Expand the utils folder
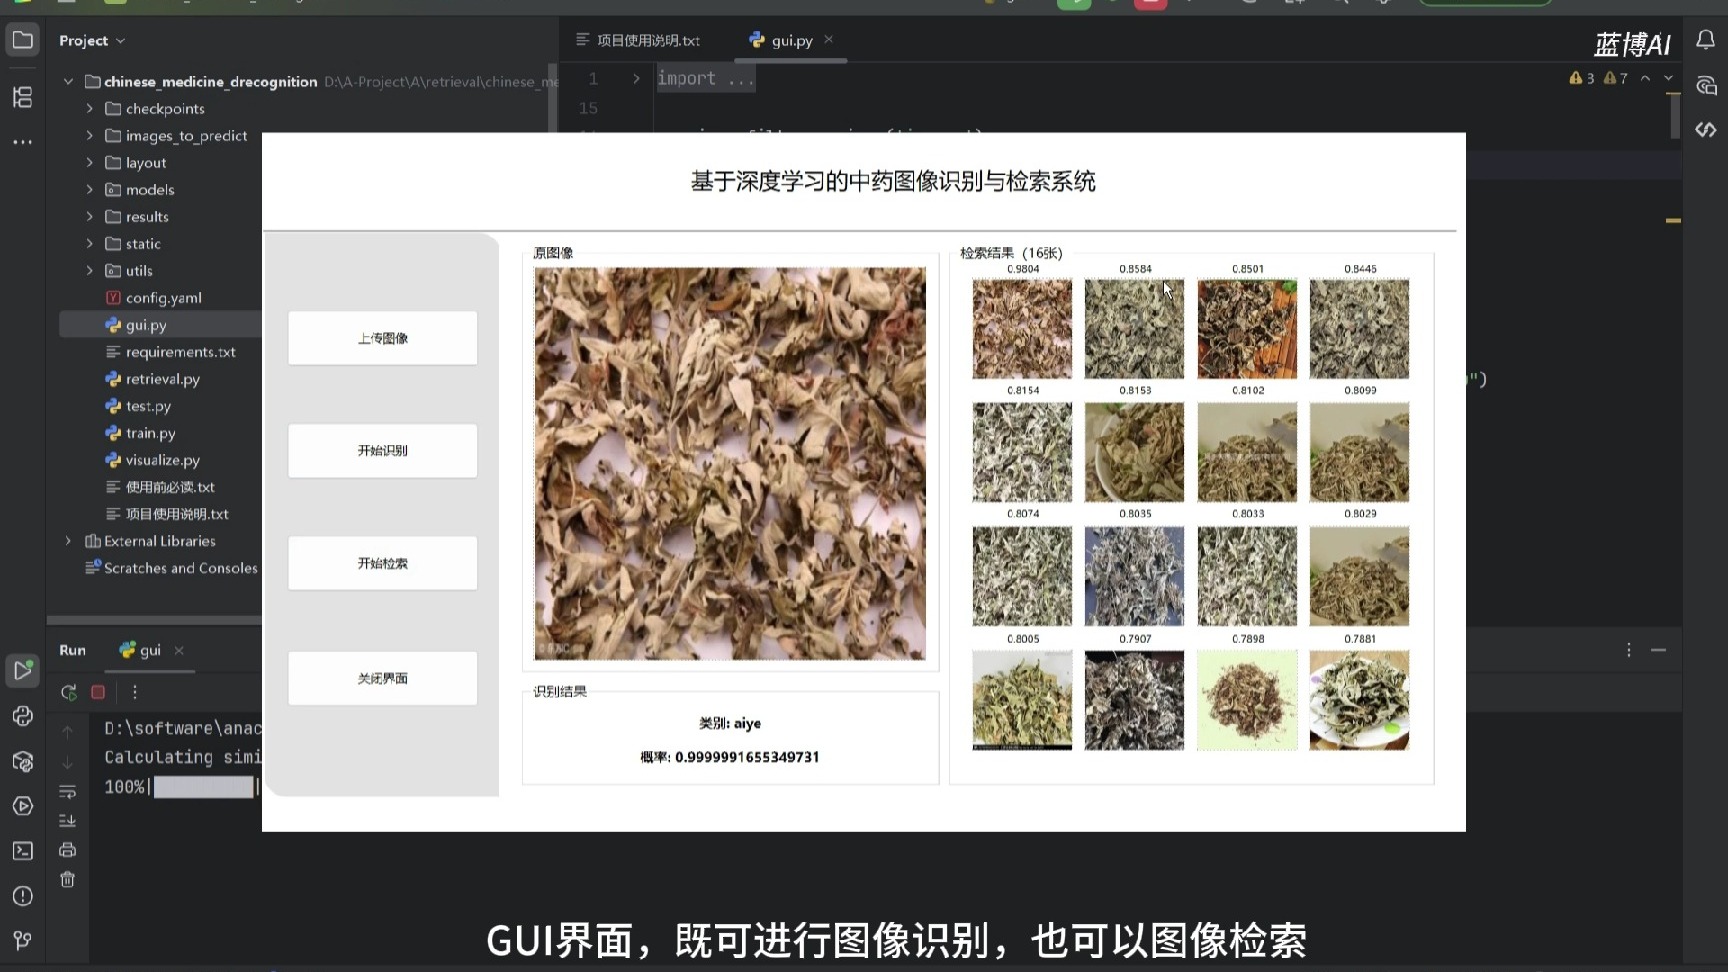Viewport: 1728px width, 972px height. [x=89, y=271]
